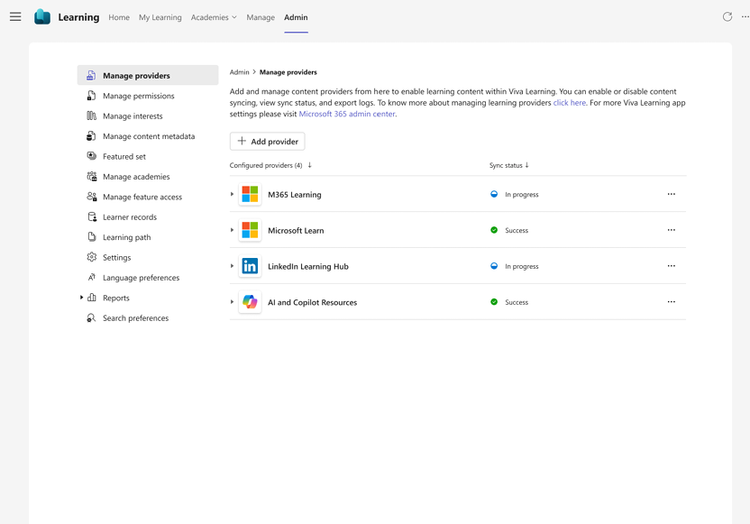Open Settings in the admin sidebar
This screenshot has height=524, width=750.
[117, 257]
